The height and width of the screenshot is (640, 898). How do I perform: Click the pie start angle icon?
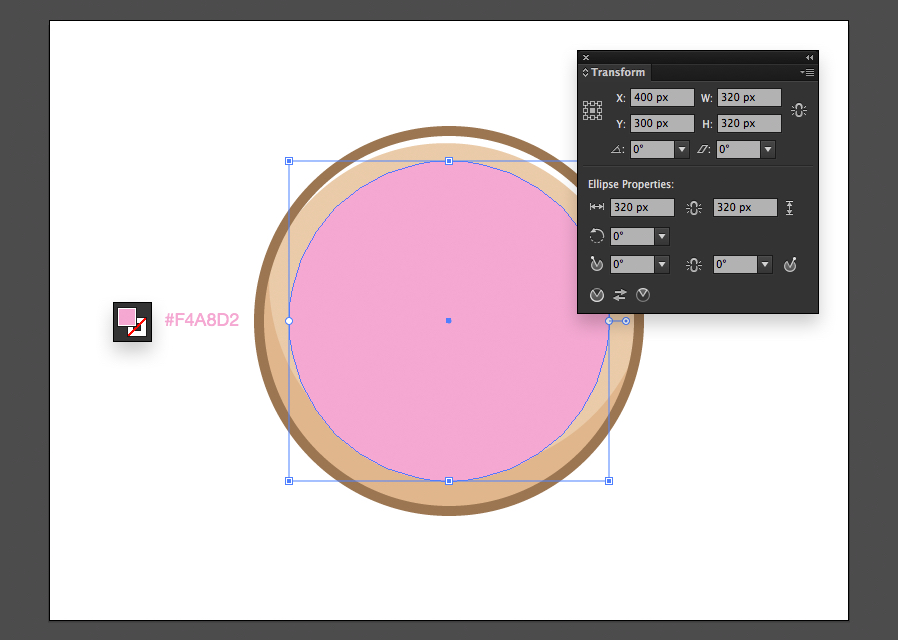click(x=597, y=264)
